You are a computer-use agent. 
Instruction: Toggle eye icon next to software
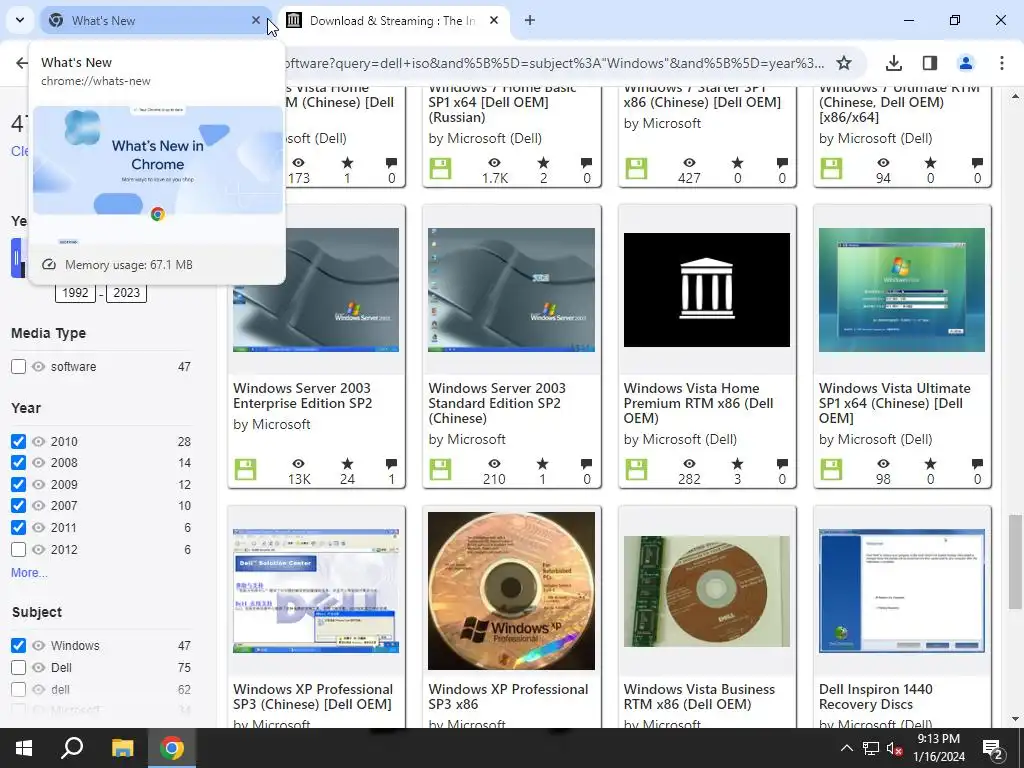coord(39,366)
